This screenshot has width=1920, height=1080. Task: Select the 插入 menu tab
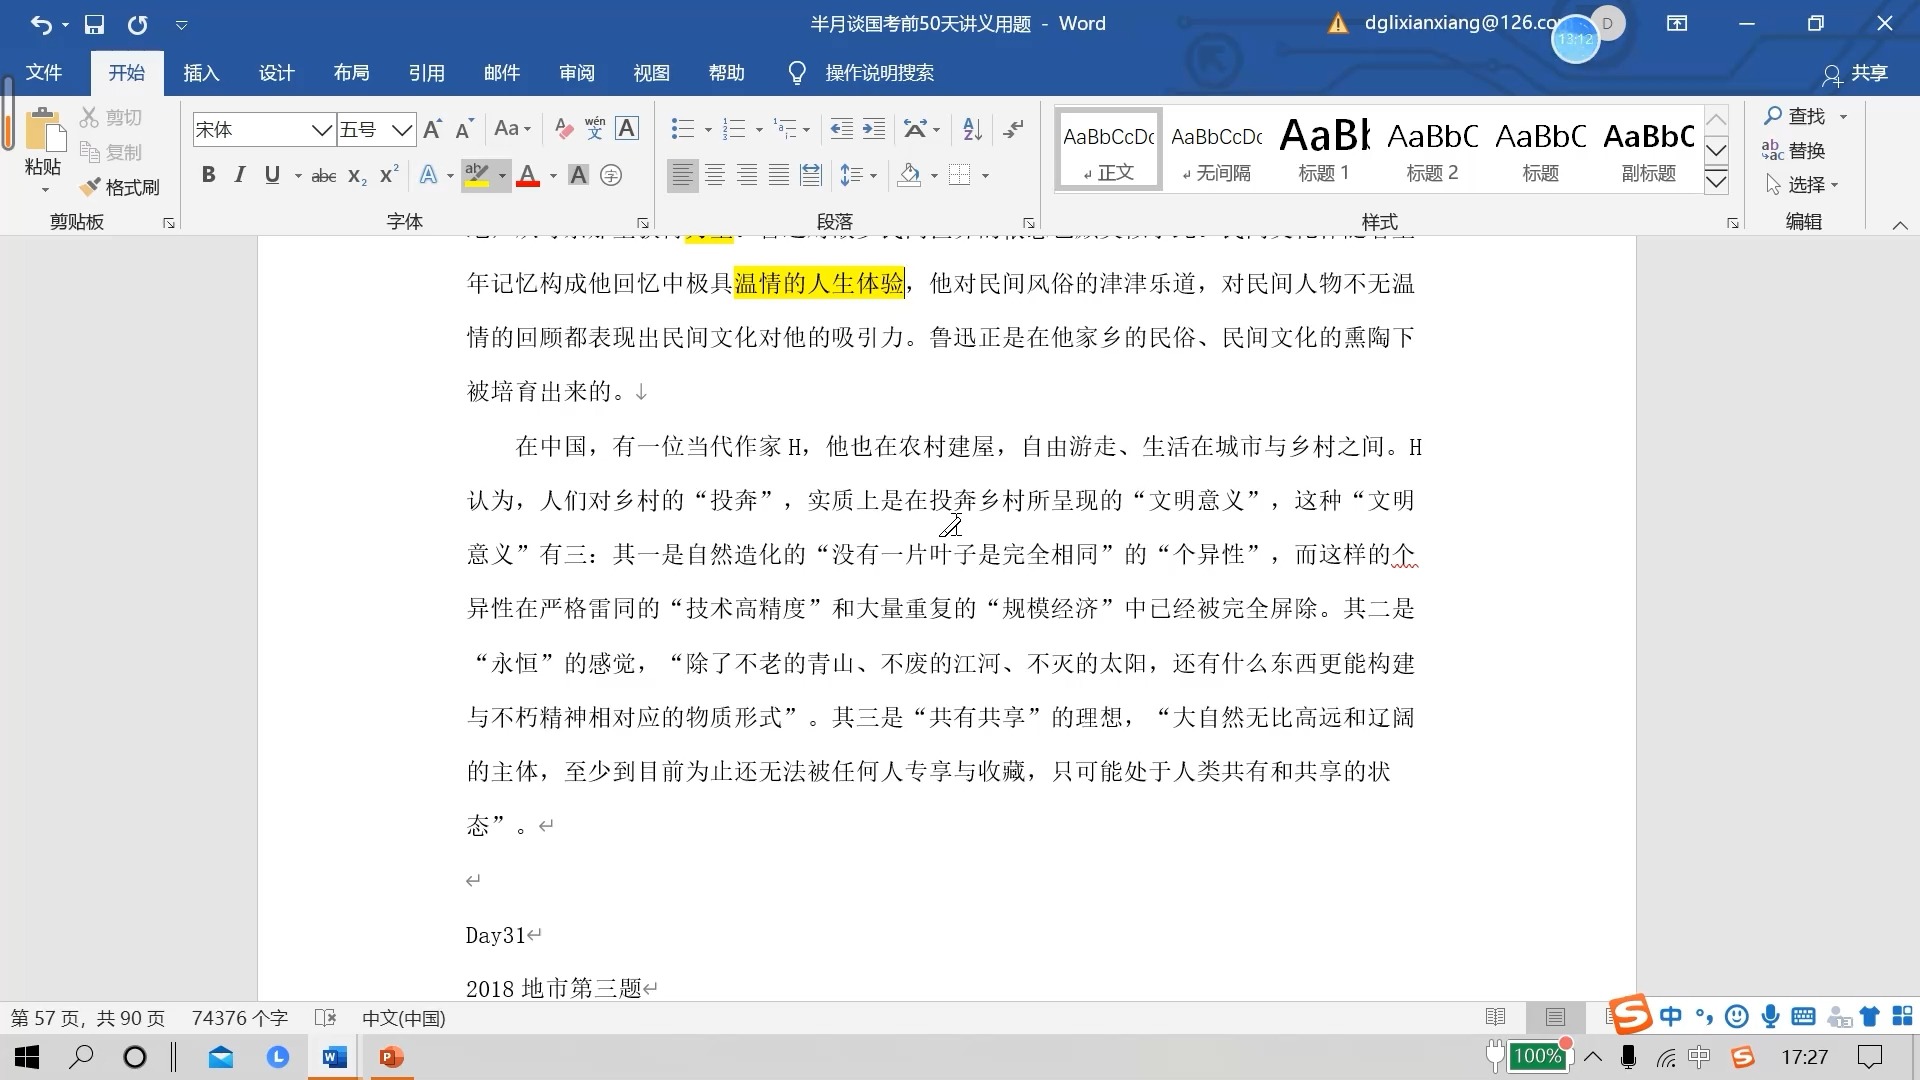click(202, 73)
